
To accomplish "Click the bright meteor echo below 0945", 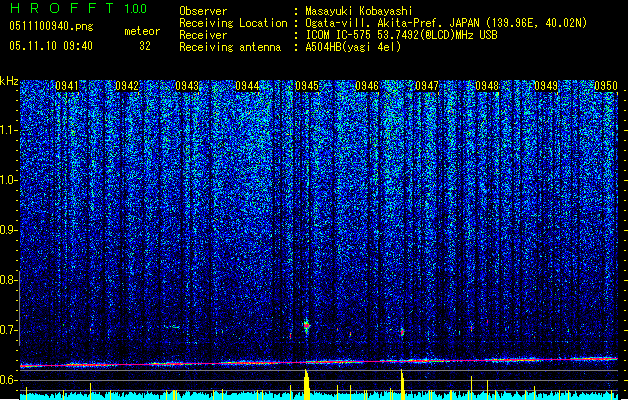I will [x=307, y=325].
